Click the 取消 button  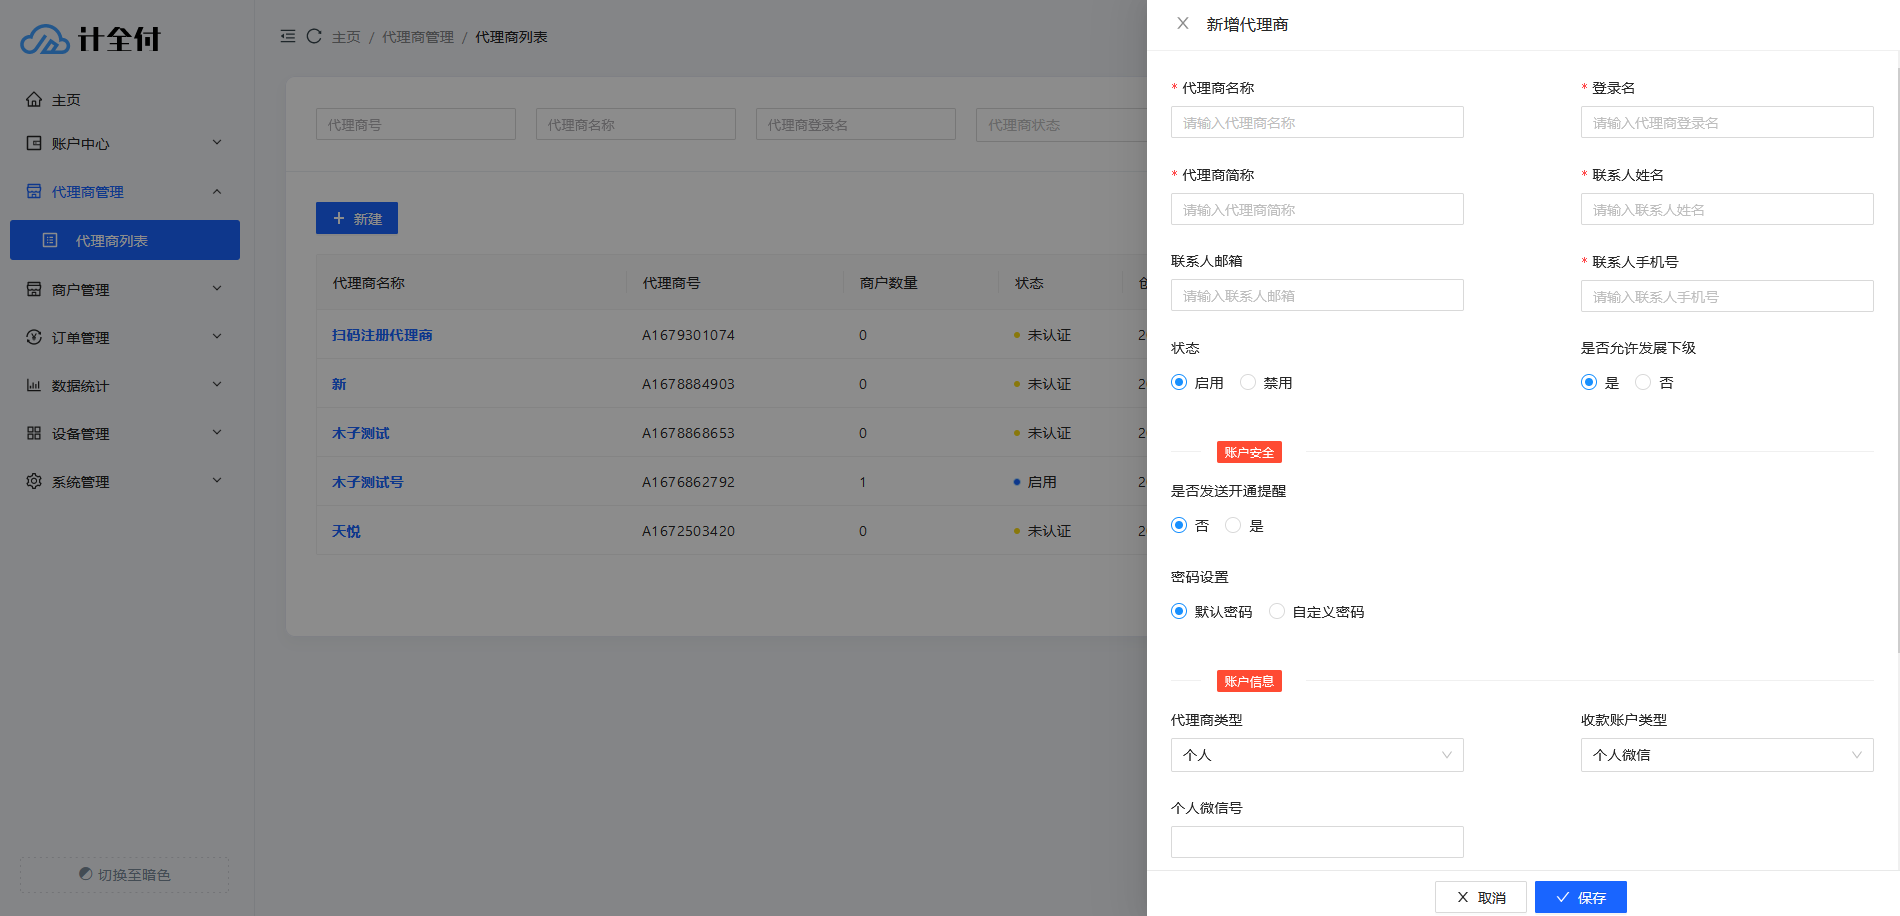pos(1481,897)
